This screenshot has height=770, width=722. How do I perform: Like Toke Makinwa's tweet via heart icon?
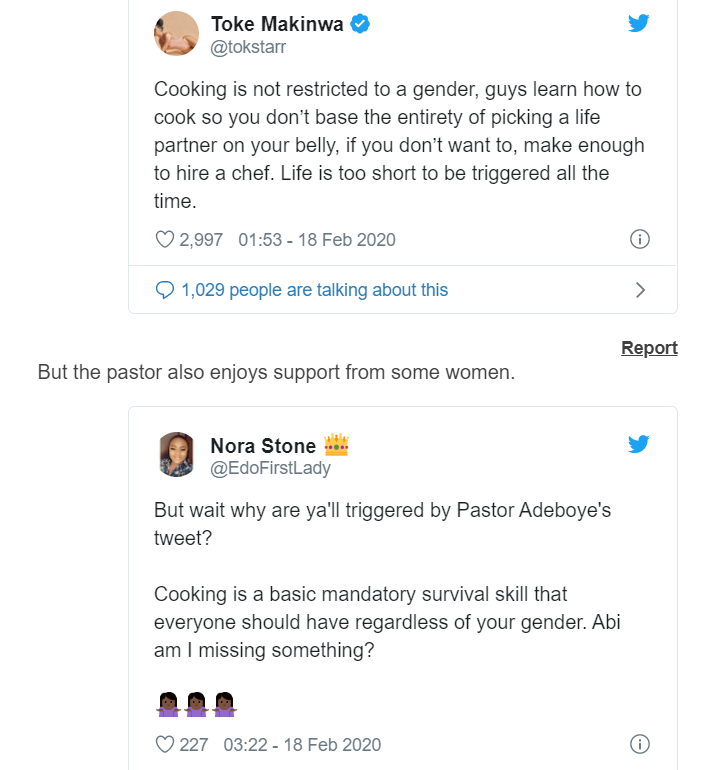coord(165,240)
